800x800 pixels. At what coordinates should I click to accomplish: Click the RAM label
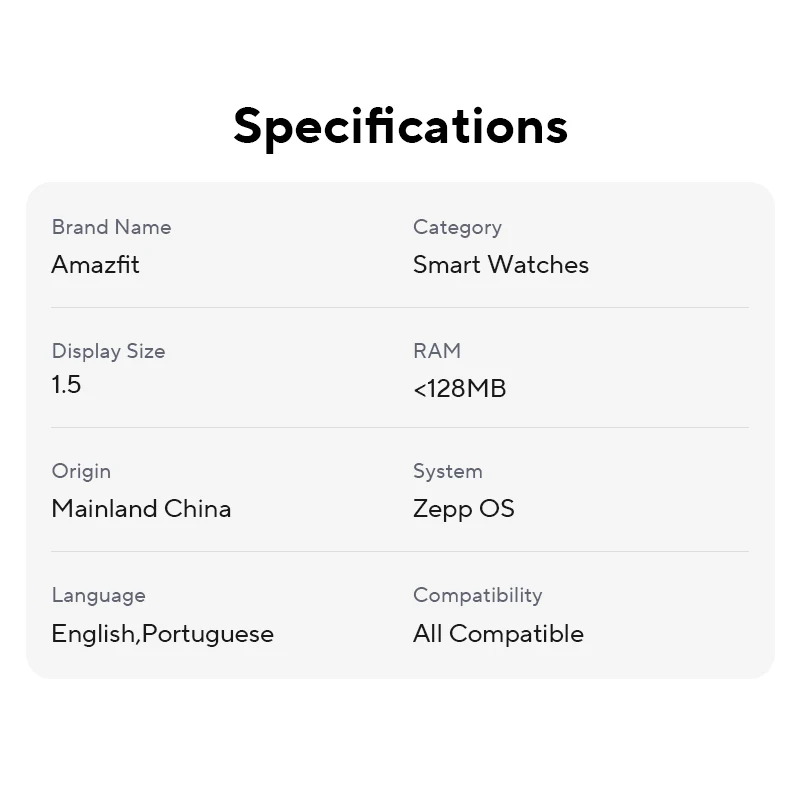coord(437,351)
